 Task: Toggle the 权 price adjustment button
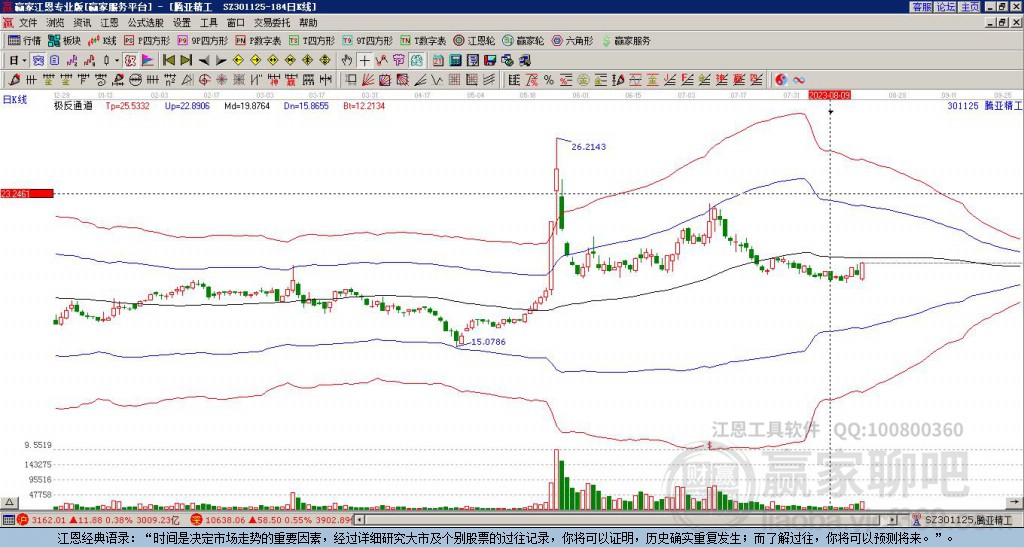pos(130,60)
